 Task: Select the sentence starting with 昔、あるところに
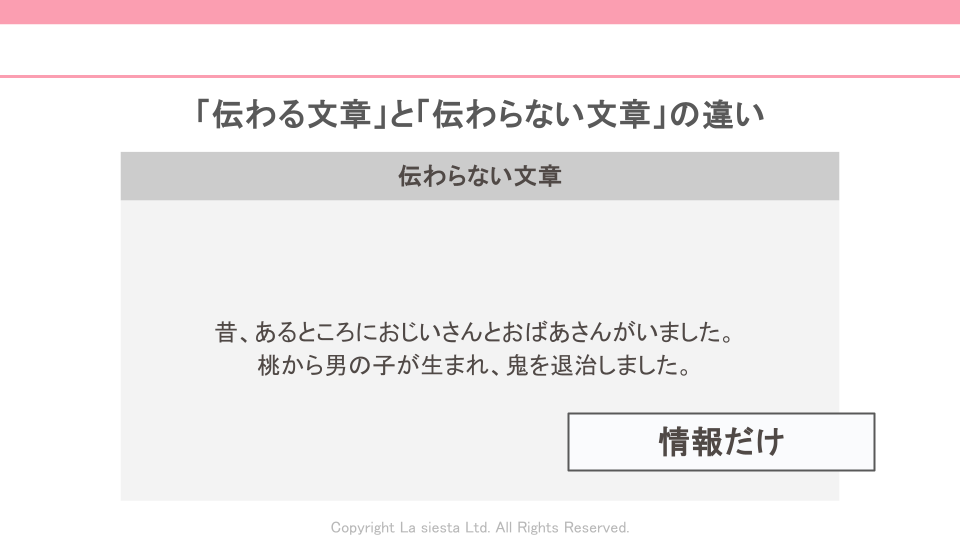[474, 332]
